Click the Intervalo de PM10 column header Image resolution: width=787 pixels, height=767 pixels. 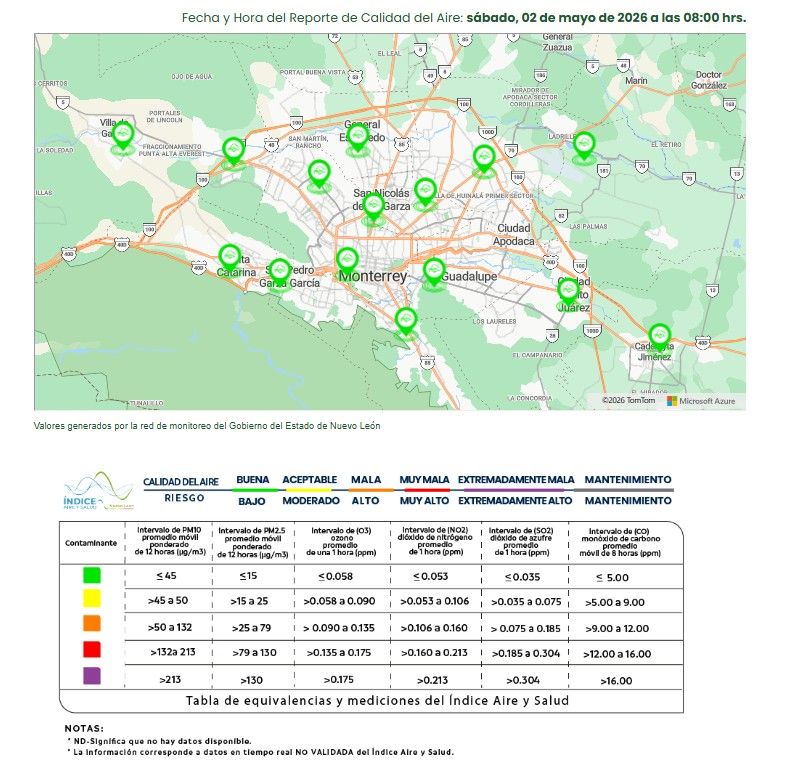click(170, 541)
